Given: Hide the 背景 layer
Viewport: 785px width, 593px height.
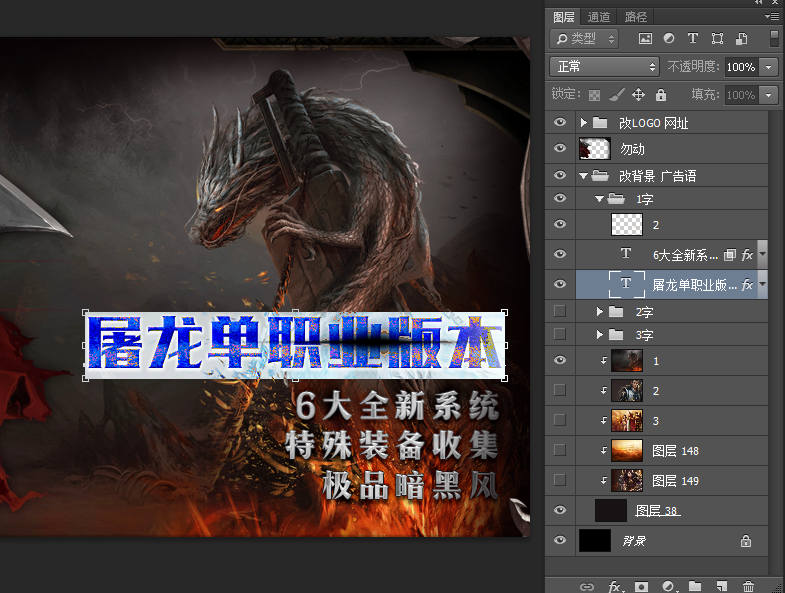Looking at the screenshot, I should tap(560, 540).
